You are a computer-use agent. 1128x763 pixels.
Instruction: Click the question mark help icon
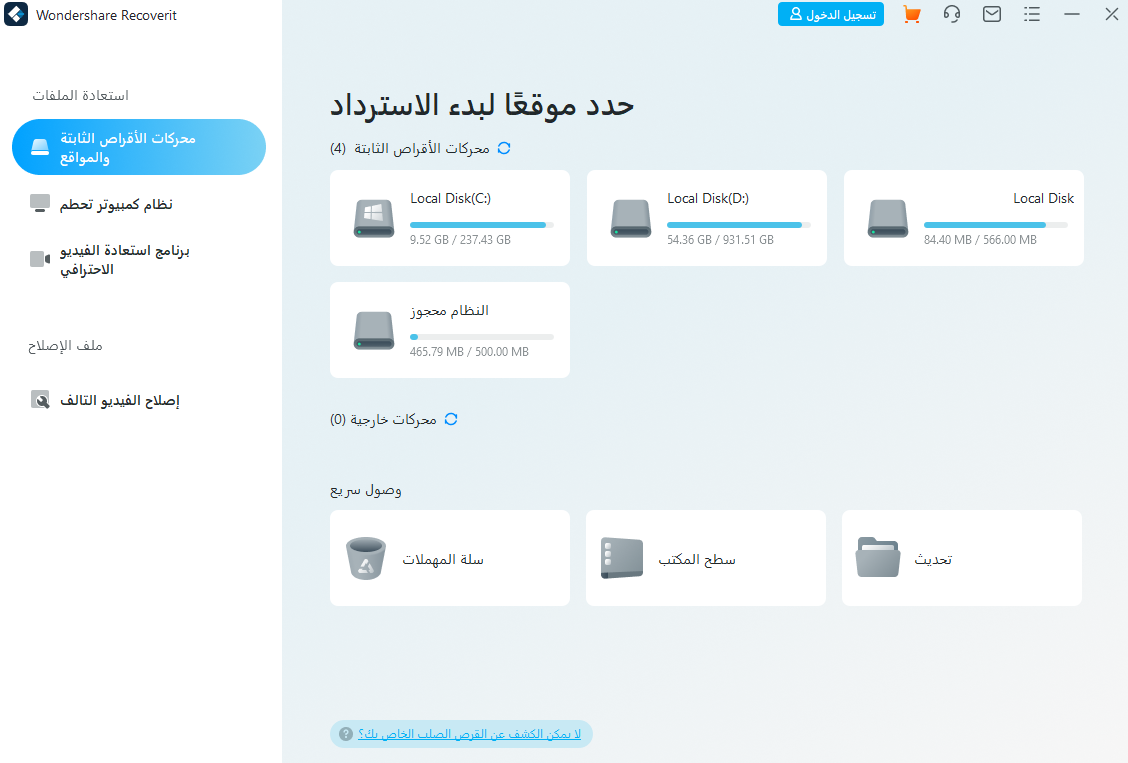346,734
